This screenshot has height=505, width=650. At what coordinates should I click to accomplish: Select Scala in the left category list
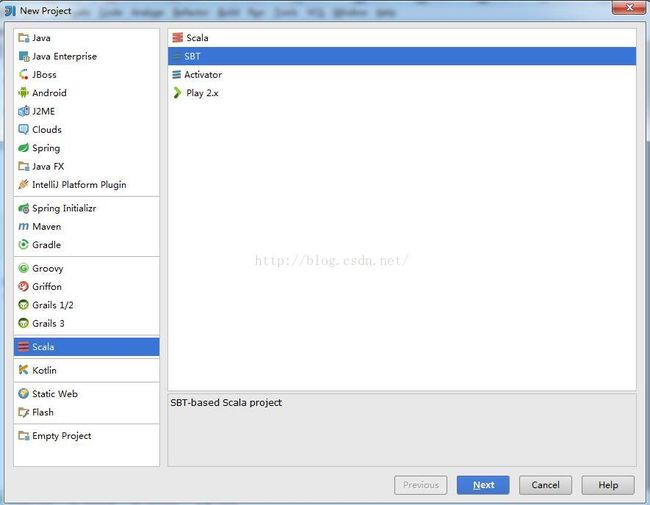point(86,347)
